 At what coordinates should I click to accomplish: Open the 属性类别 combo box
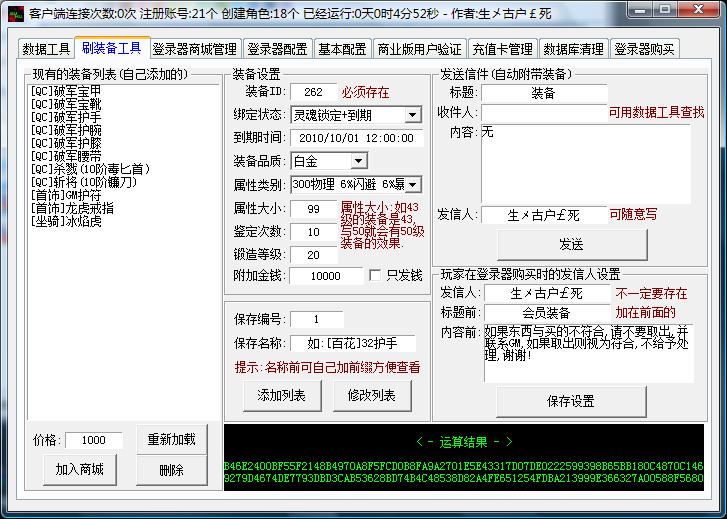pos(413,184)
